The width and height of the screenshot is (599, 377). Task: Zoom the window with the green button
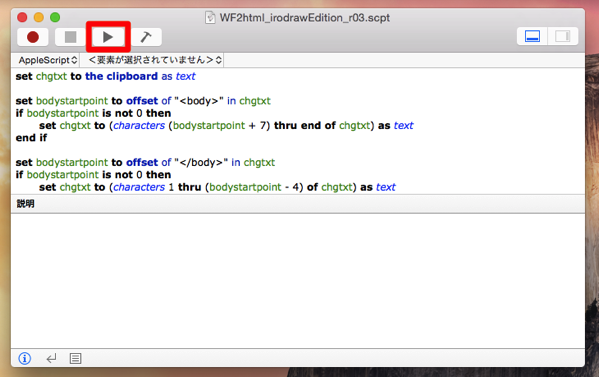pyautogui.click(x=55, y=17)
